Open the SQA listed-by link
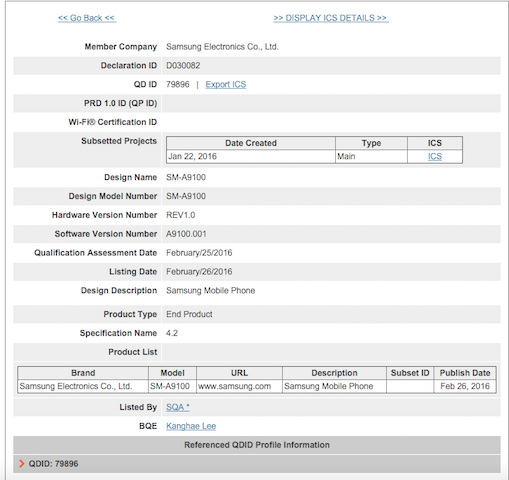 pyautogui.click(x=178, y=407)
